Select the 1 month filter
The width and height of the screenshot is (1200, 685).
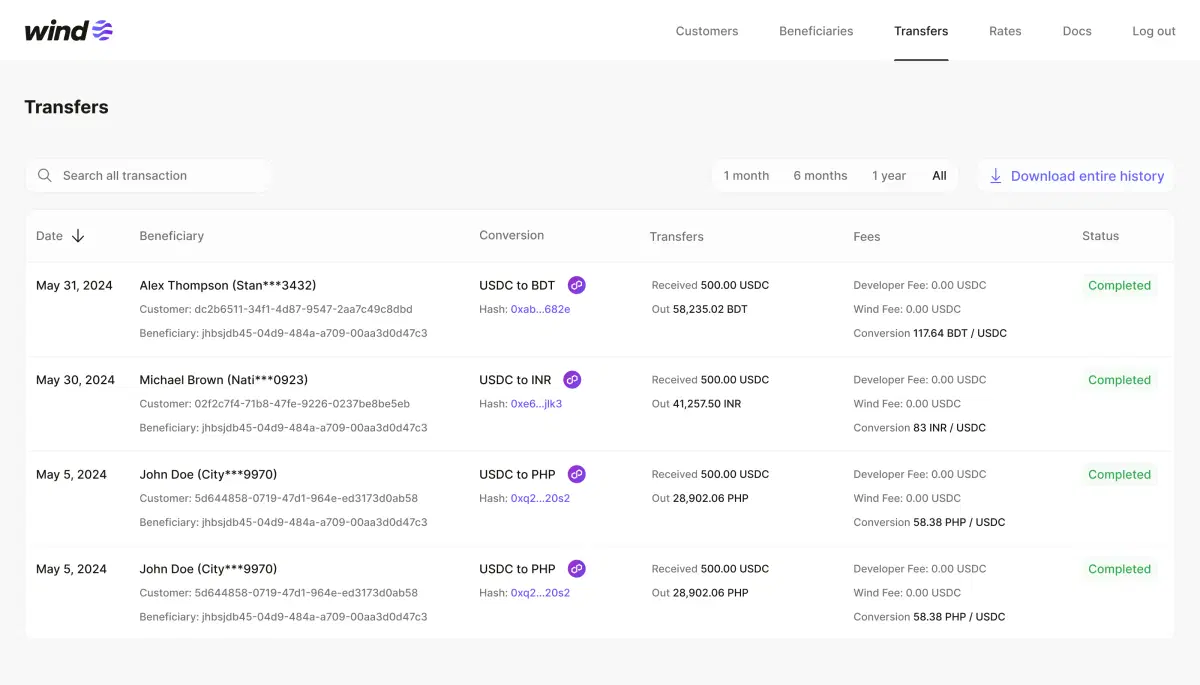pyautogui.click(x=746, y=176)
